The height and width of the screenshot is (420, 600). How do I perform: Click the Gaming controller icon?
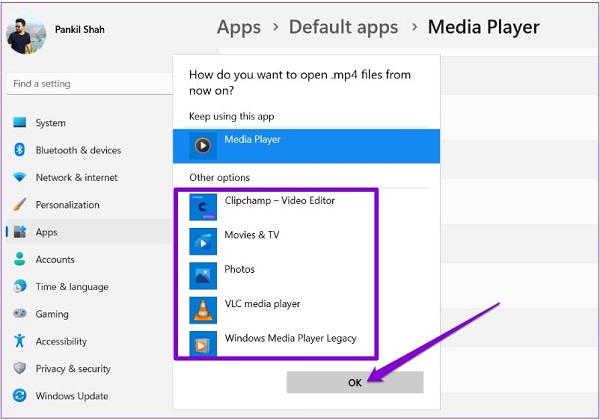coord(20,313)
